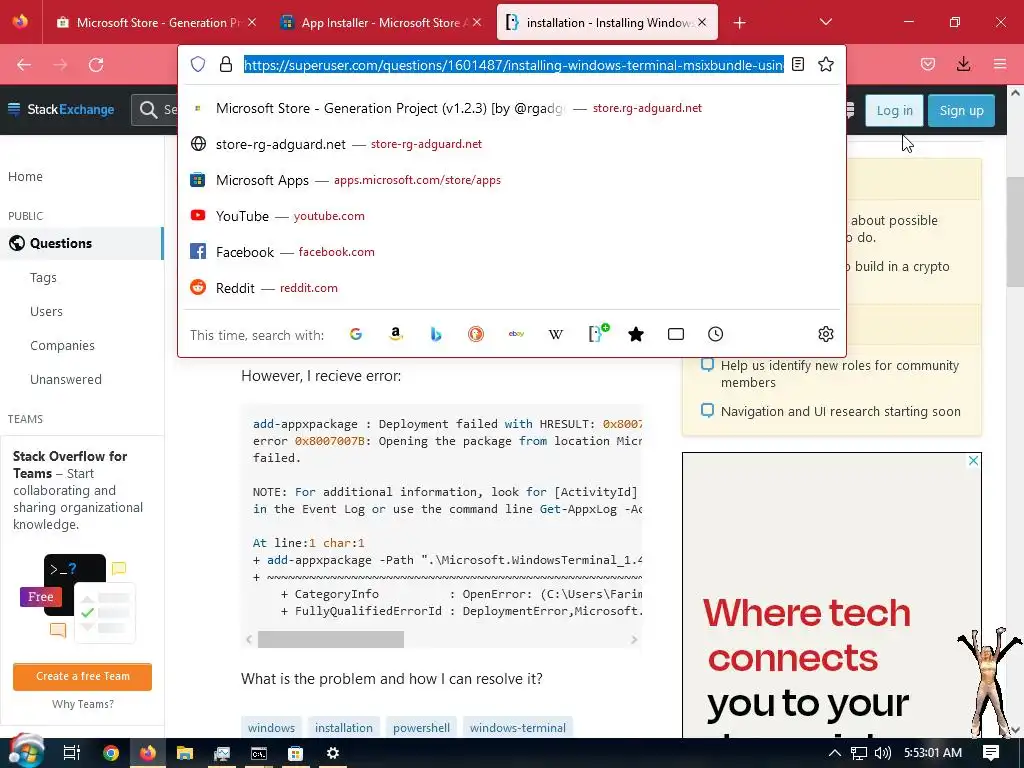Screen dimensions: 1024x768
Task: Switch to App Installer tab
Action: (x=379, y=23)
